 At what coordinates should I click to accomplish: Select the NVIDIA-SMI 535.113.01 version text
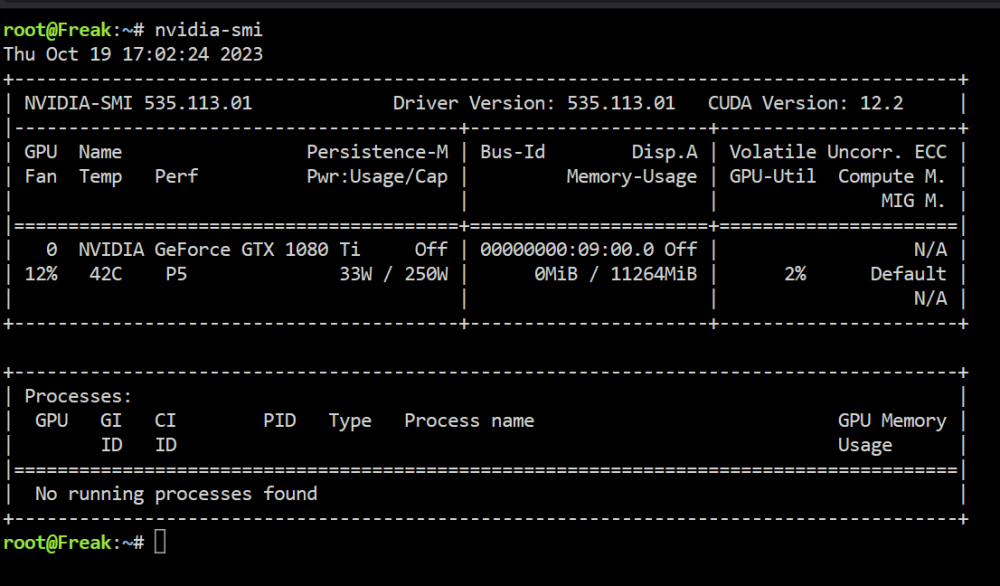[138, 103]
